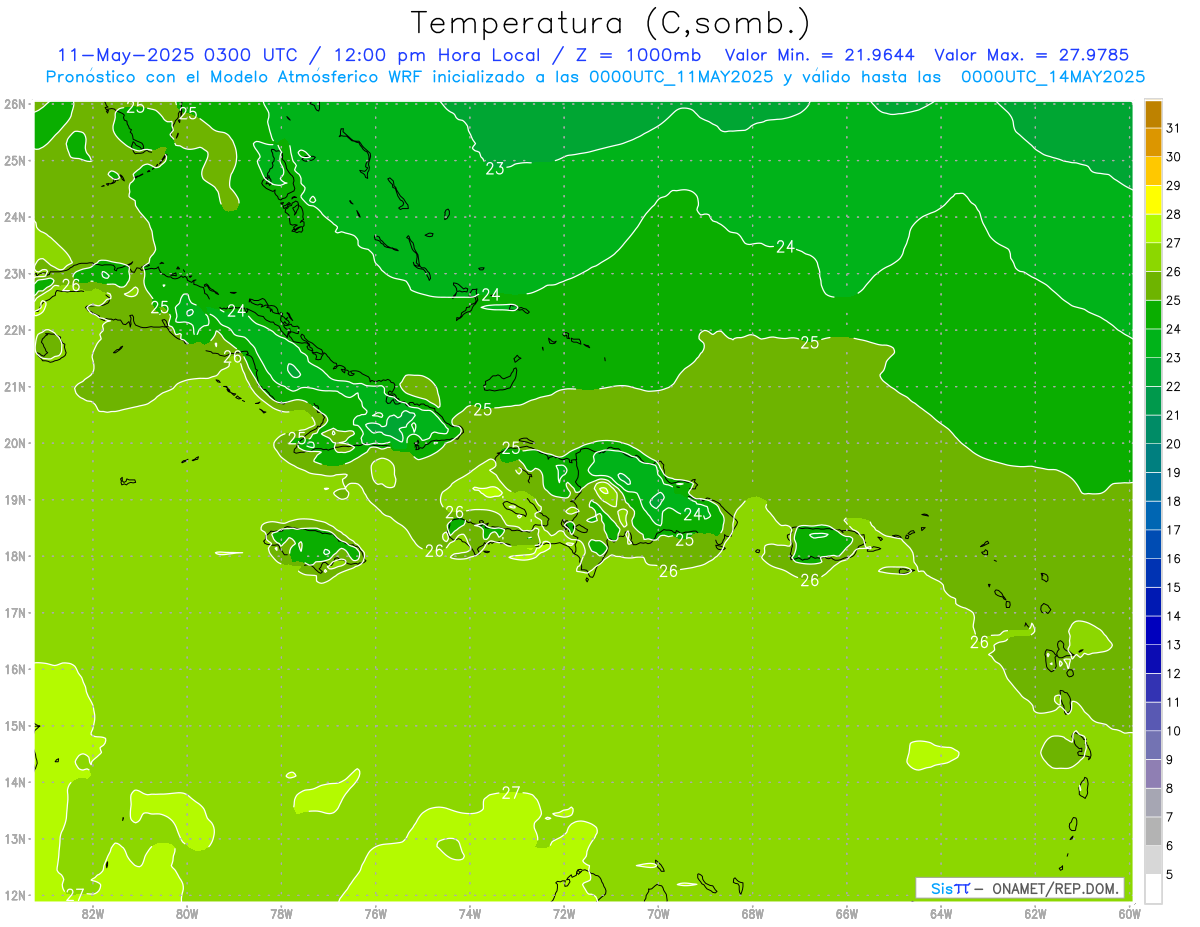Click legend scale value '7'
The height and width of the screenshot is (927, 1200).
(1171, 817)
